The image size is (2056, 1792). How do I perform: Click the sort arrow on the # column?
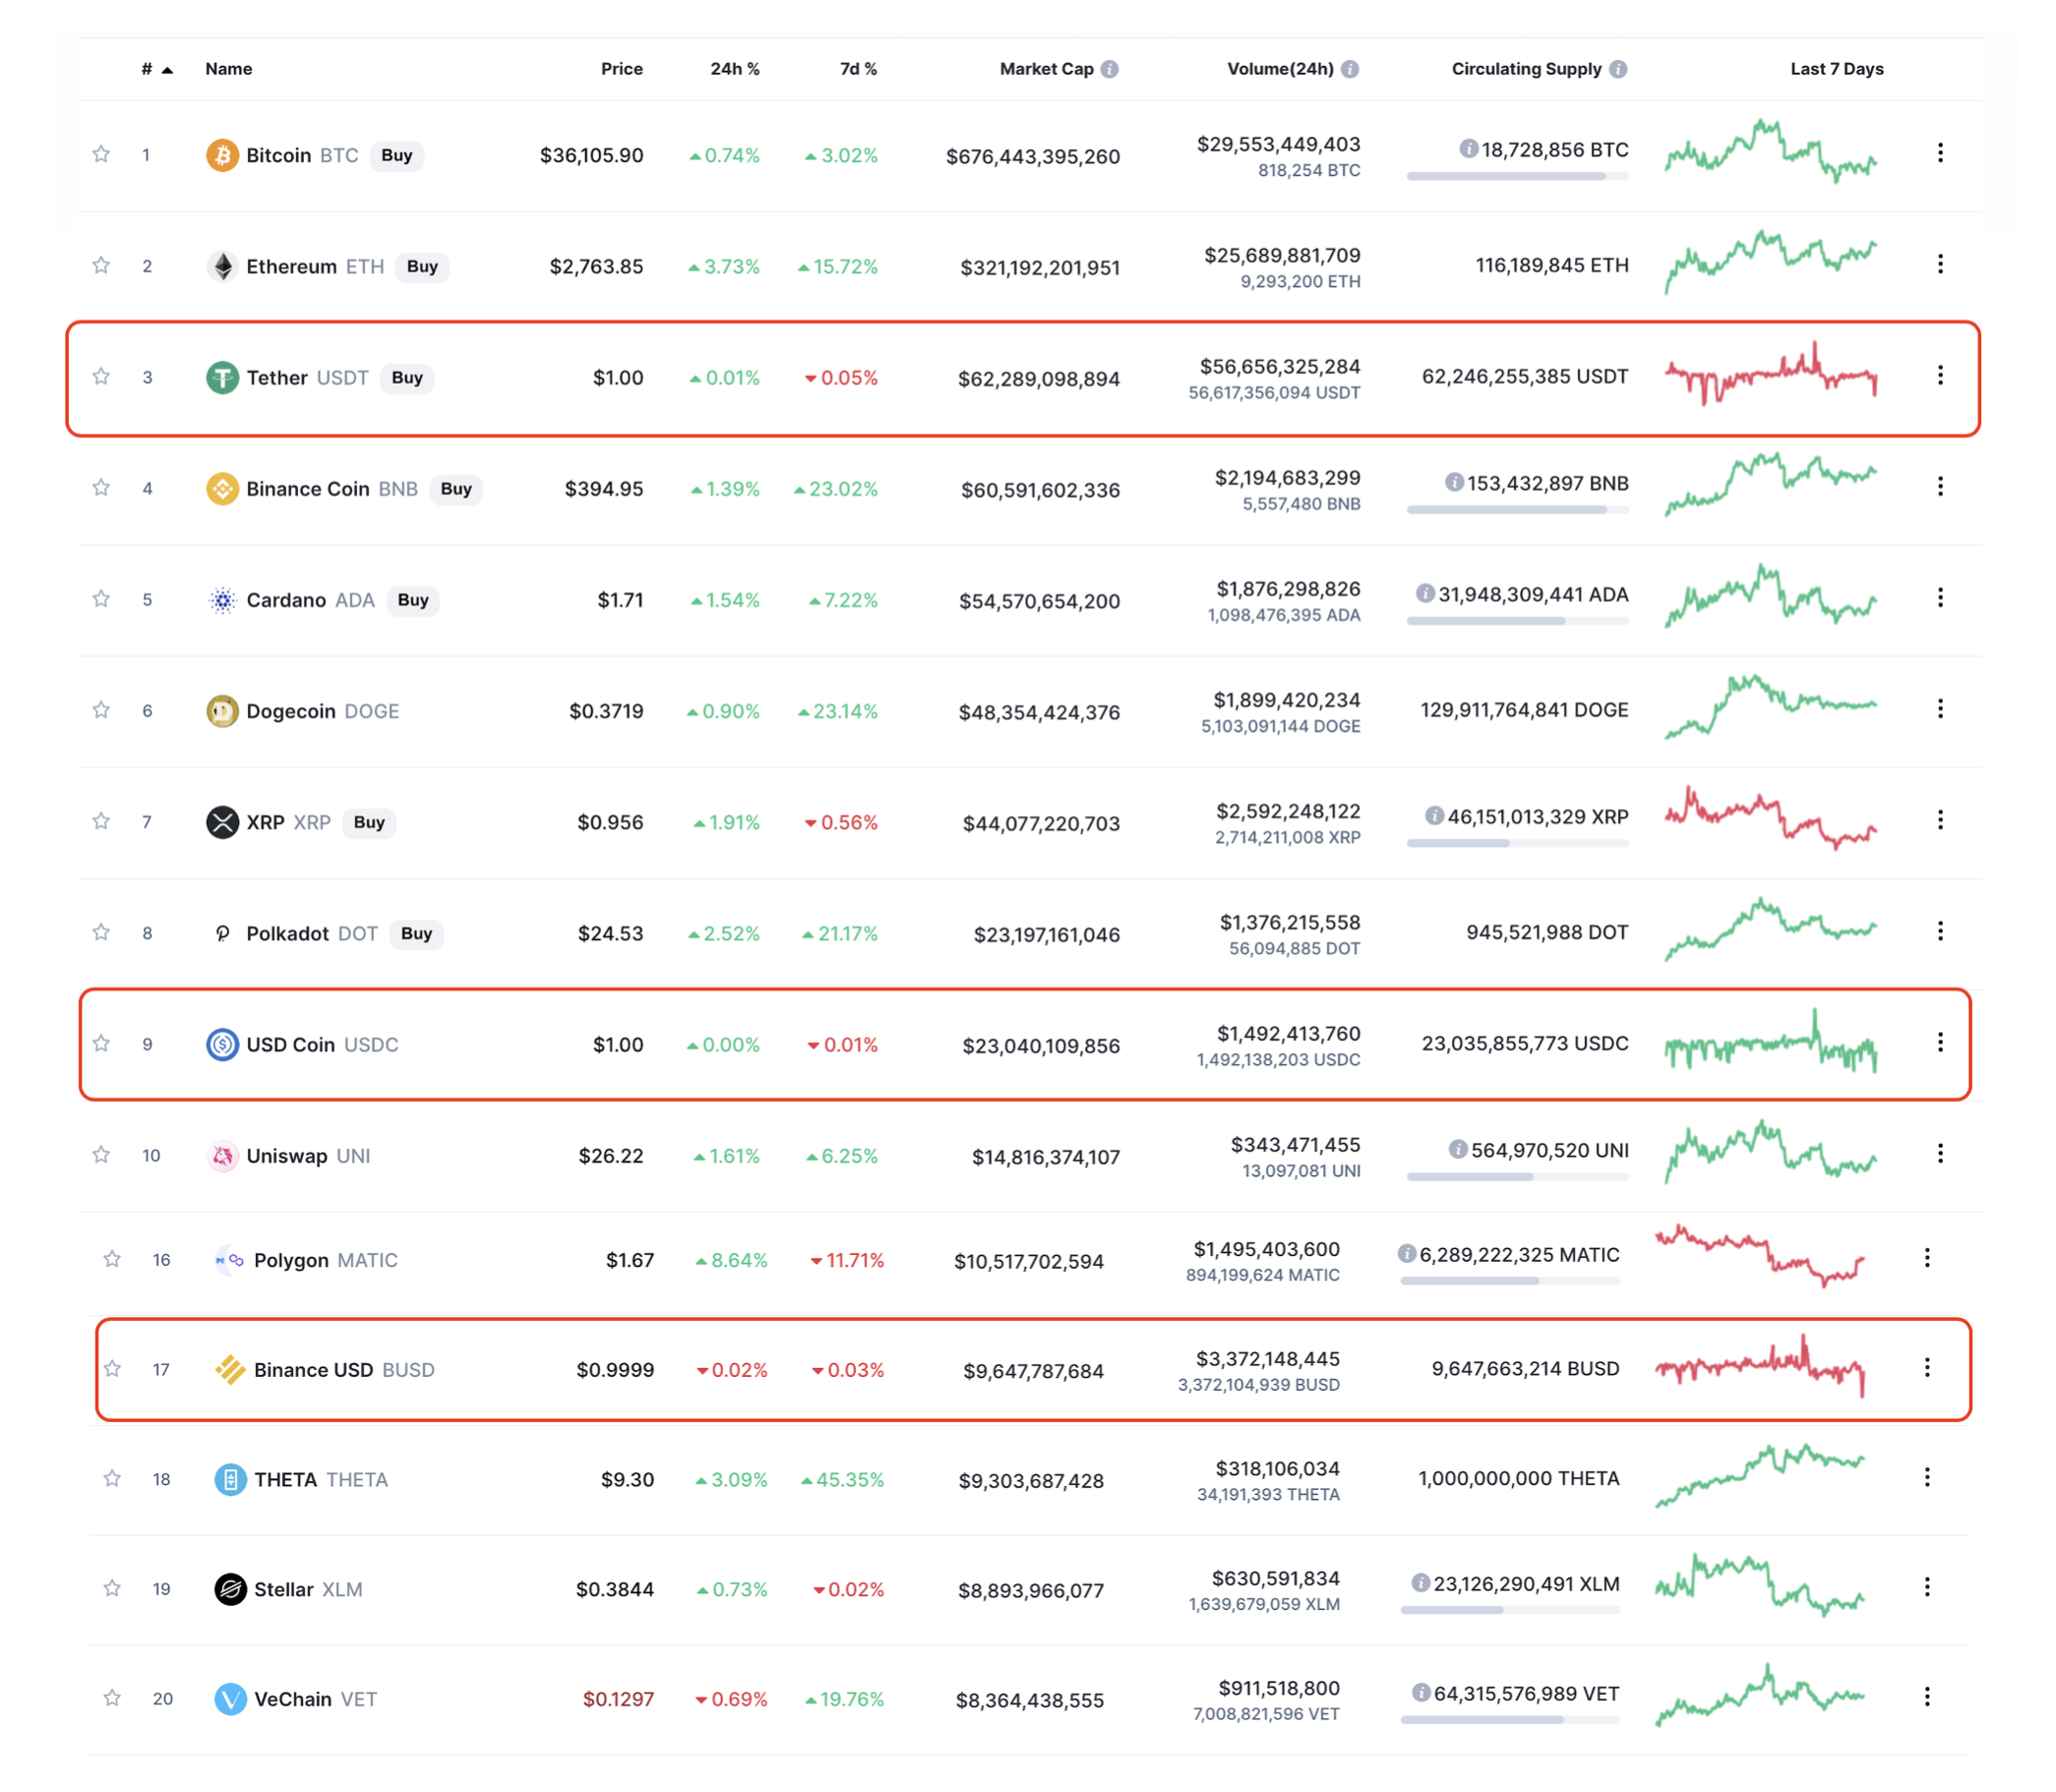pyautogui.click(x=167, y=70)
